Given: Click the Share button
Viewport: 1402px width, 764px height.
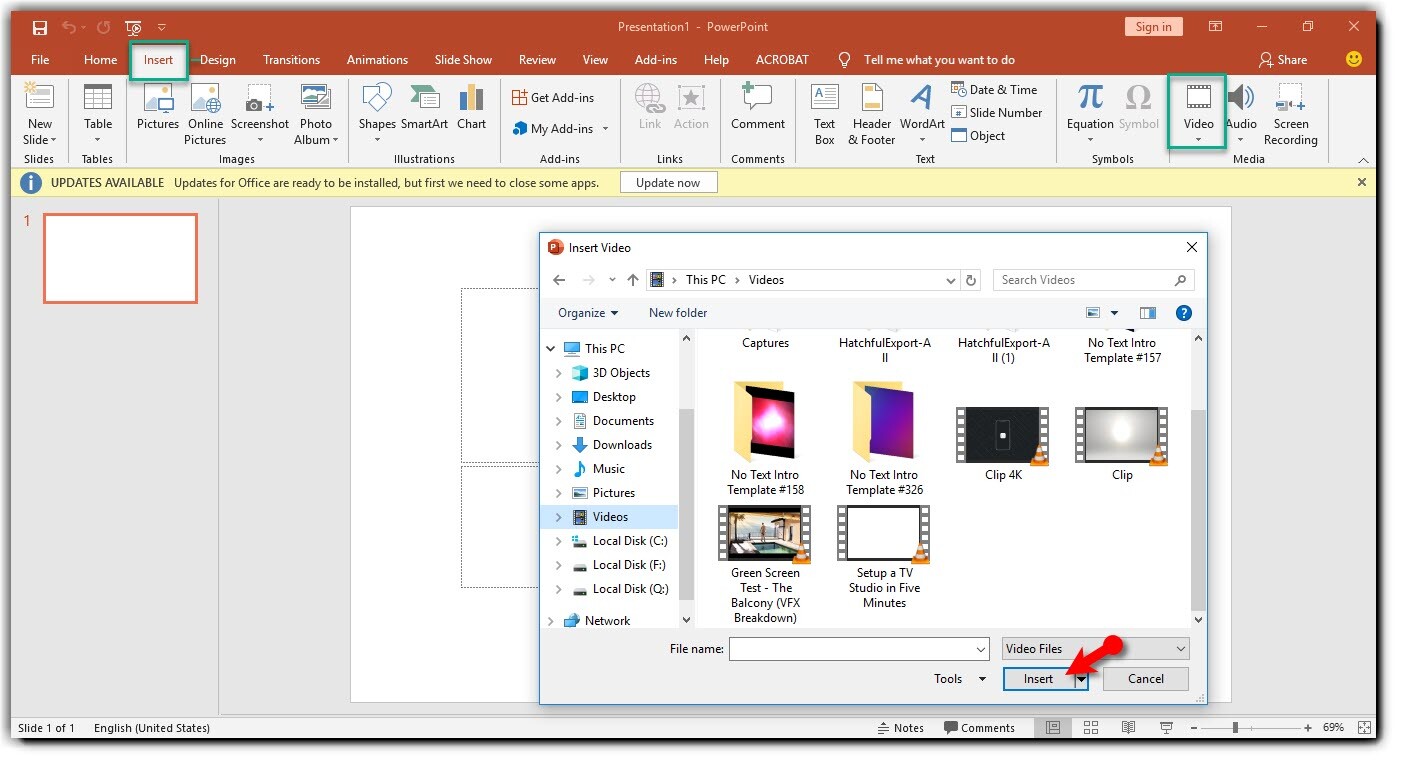Looking at the screenshot, I should coord(1283,59).
